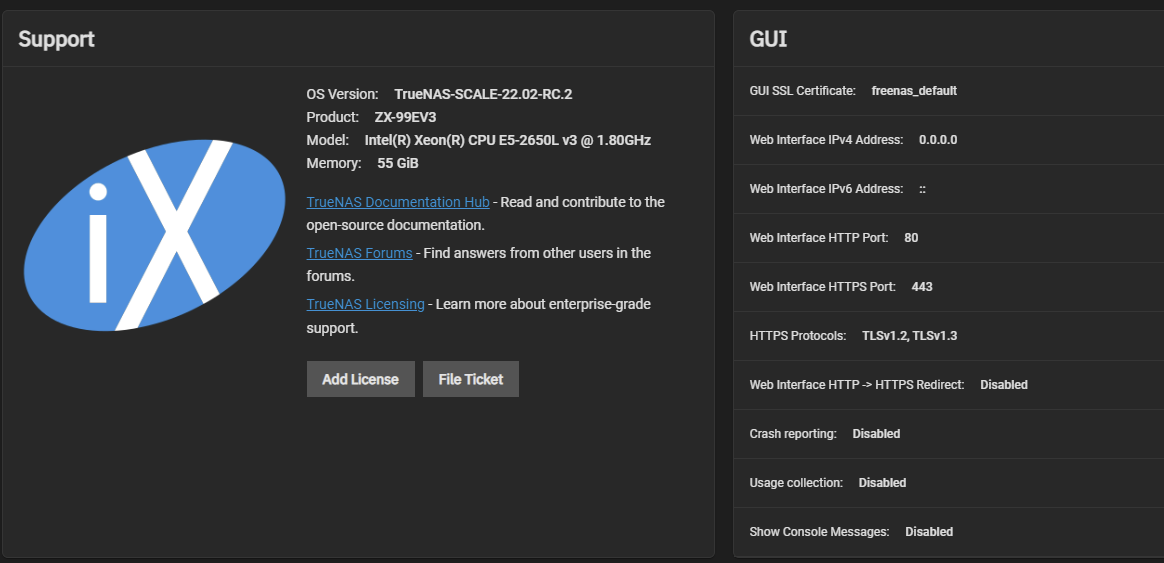The width and height of the screenshot is (1164, 563).
Task: Select the memory value 55 GiB
Action: coord(398,163)
